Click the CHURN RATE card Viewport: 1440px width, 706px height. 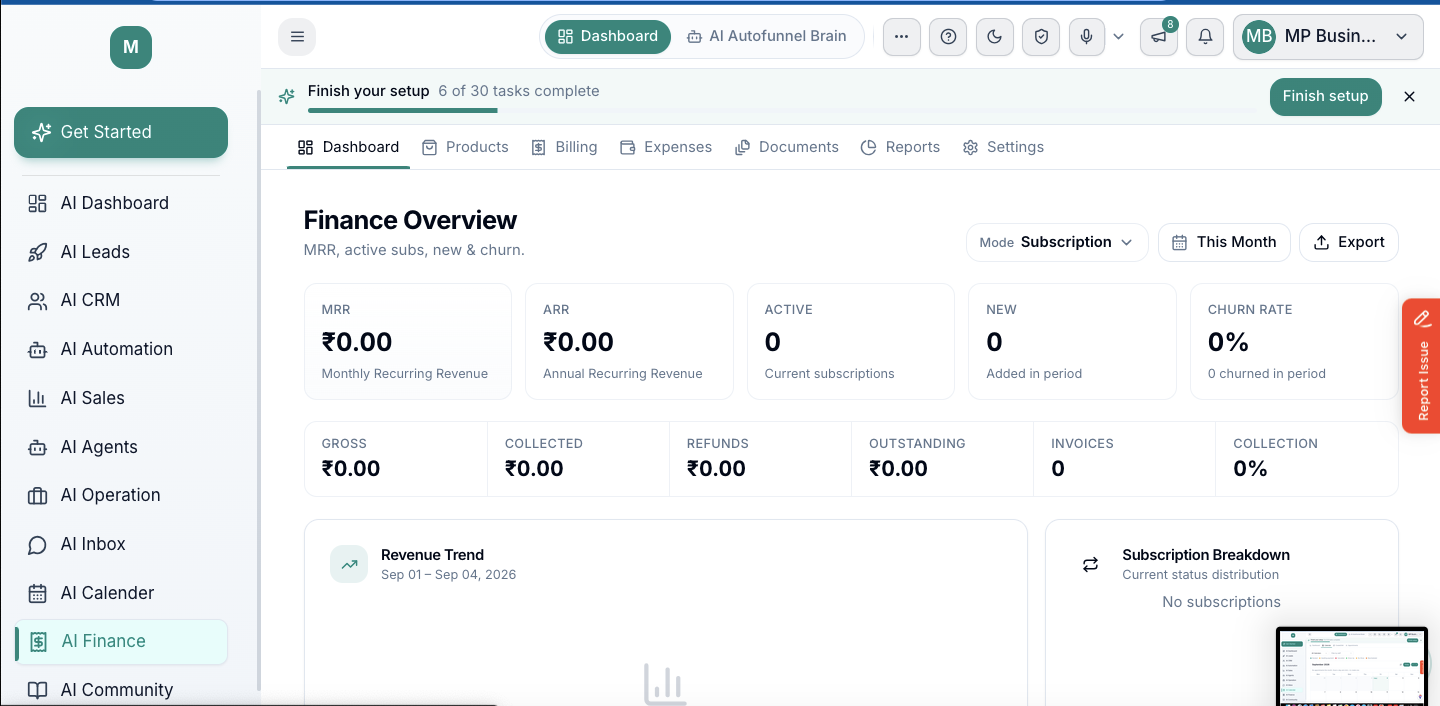point(1294,342)
